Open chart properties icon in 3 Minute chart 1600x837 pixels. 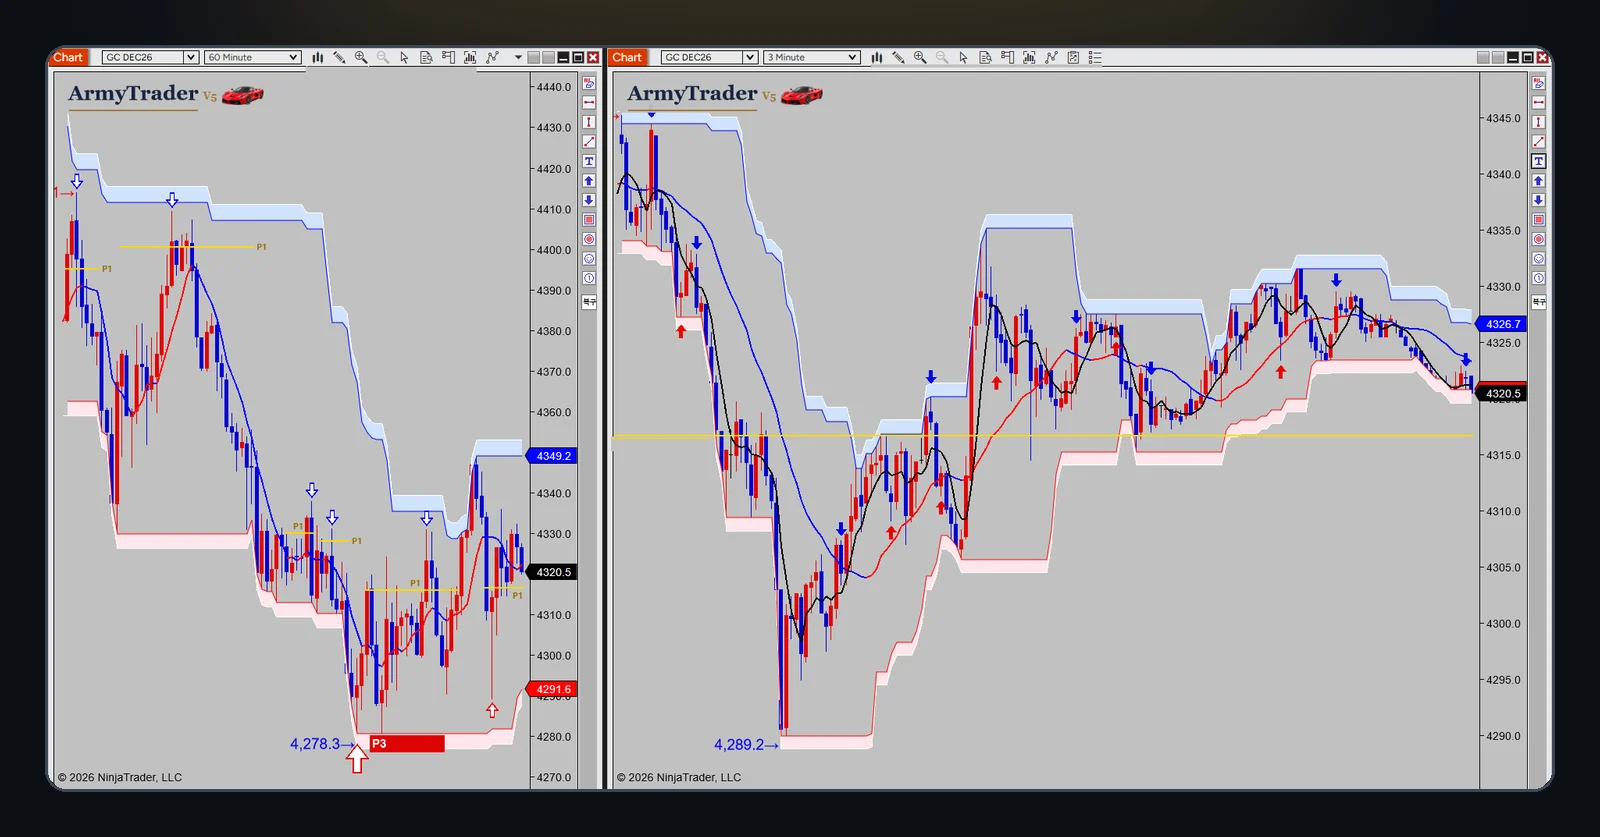pyautogui.click(x=1073, y=57)
